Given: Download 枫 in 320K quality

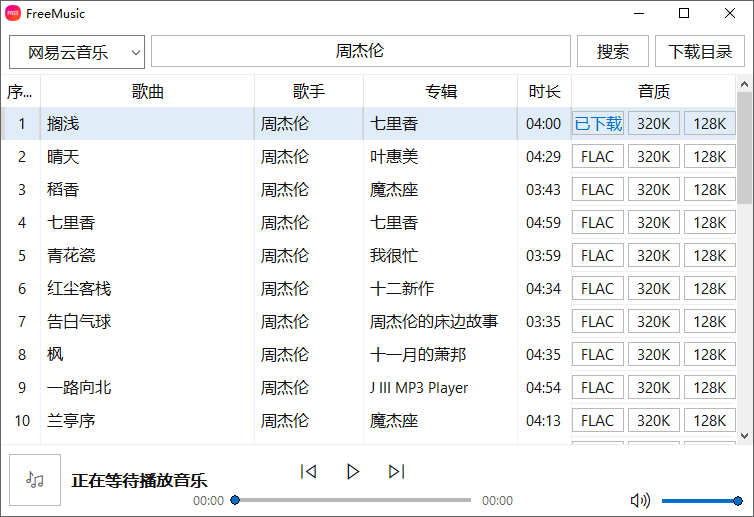Looking at the screenshot, I should tap(653, 354).
